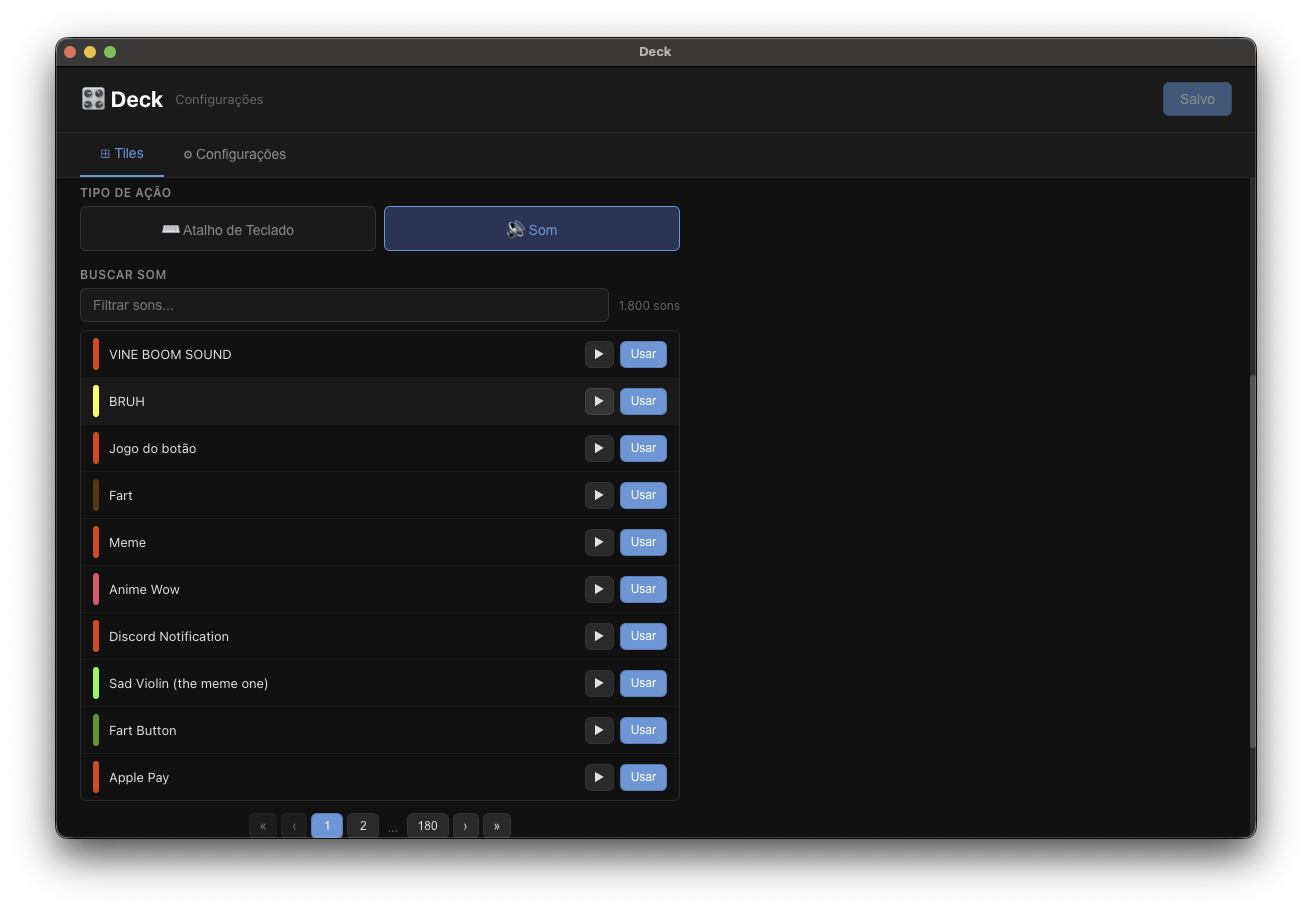Use the Jogo do botão sound
Viewport: 1312px width, 912px height.
[643, 448]
